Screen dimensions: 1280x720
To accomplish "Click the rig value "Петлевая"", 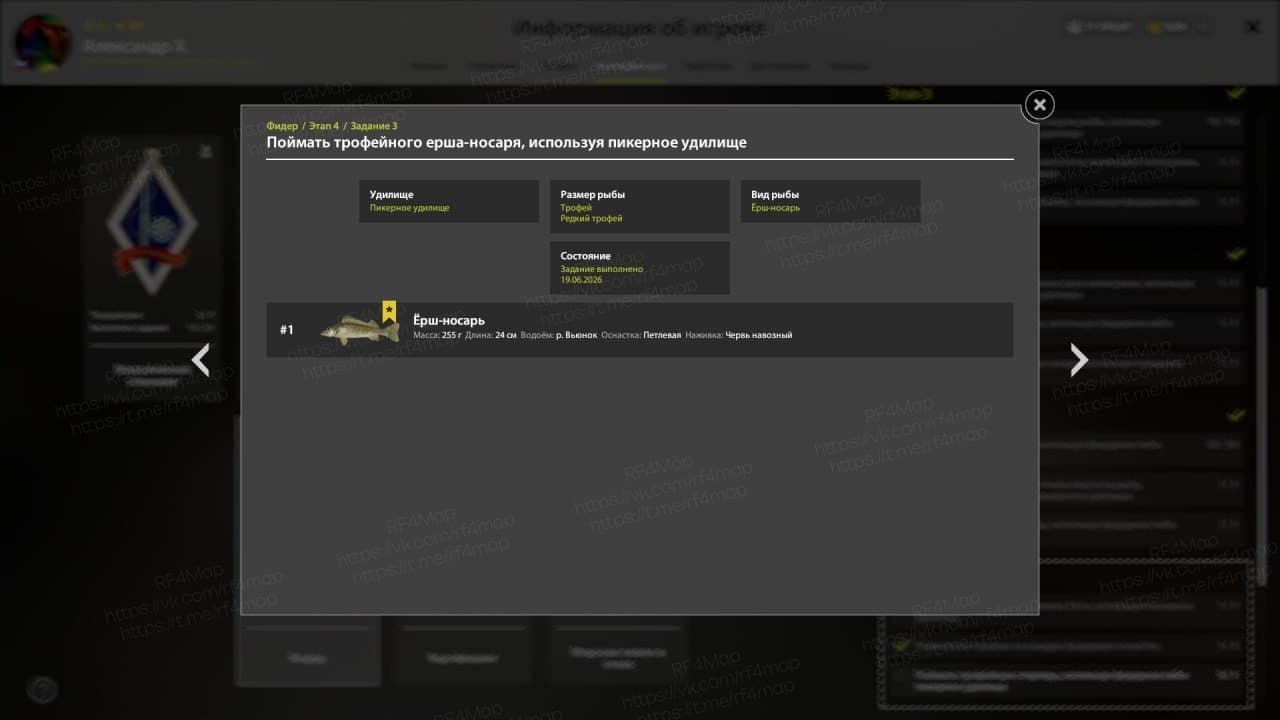I will [662, 335].
